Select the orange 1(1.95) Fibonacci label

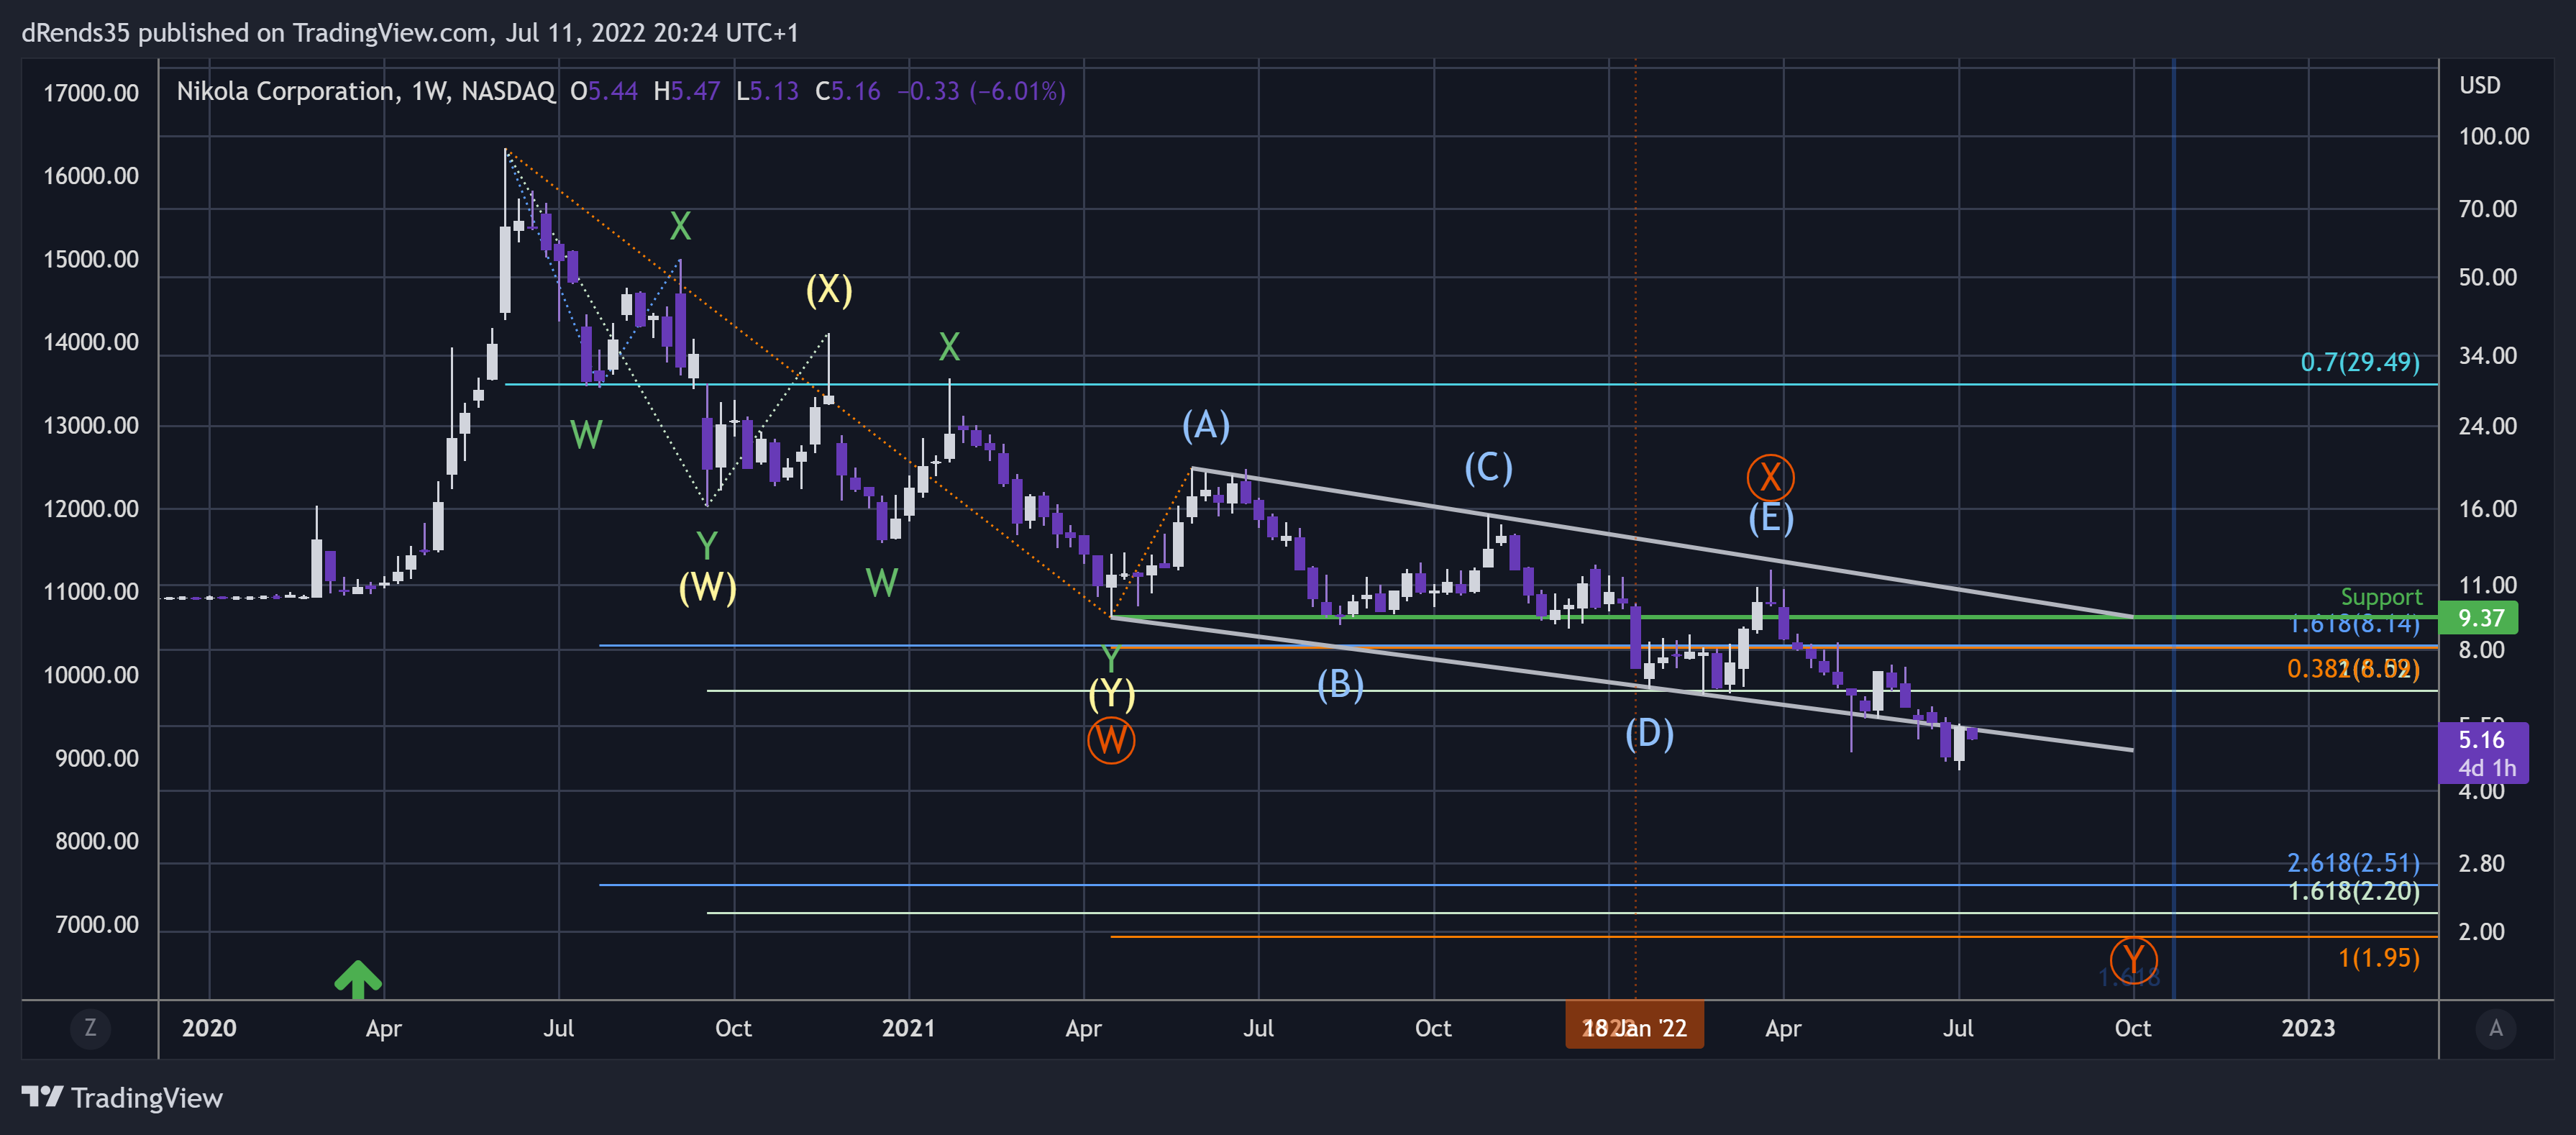click(x=2378, y=958)
